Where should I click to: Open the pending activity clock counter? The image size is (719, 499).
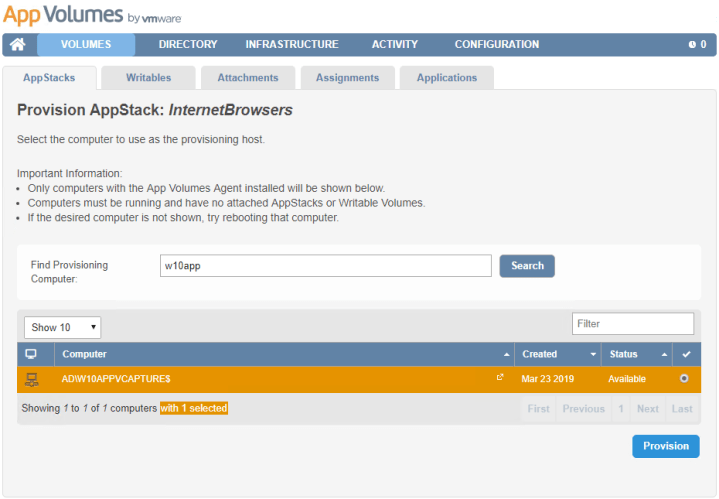(697, 44)
